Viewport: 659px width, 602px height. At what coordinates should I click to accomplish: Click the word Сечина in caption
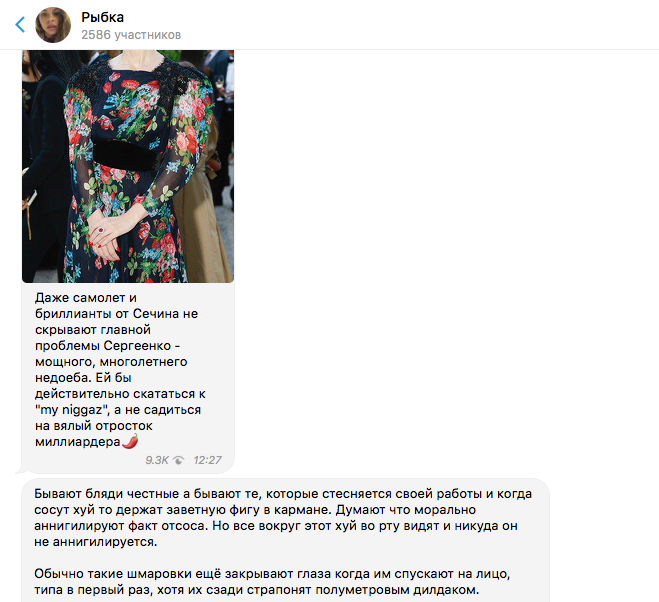coord(153,314)
